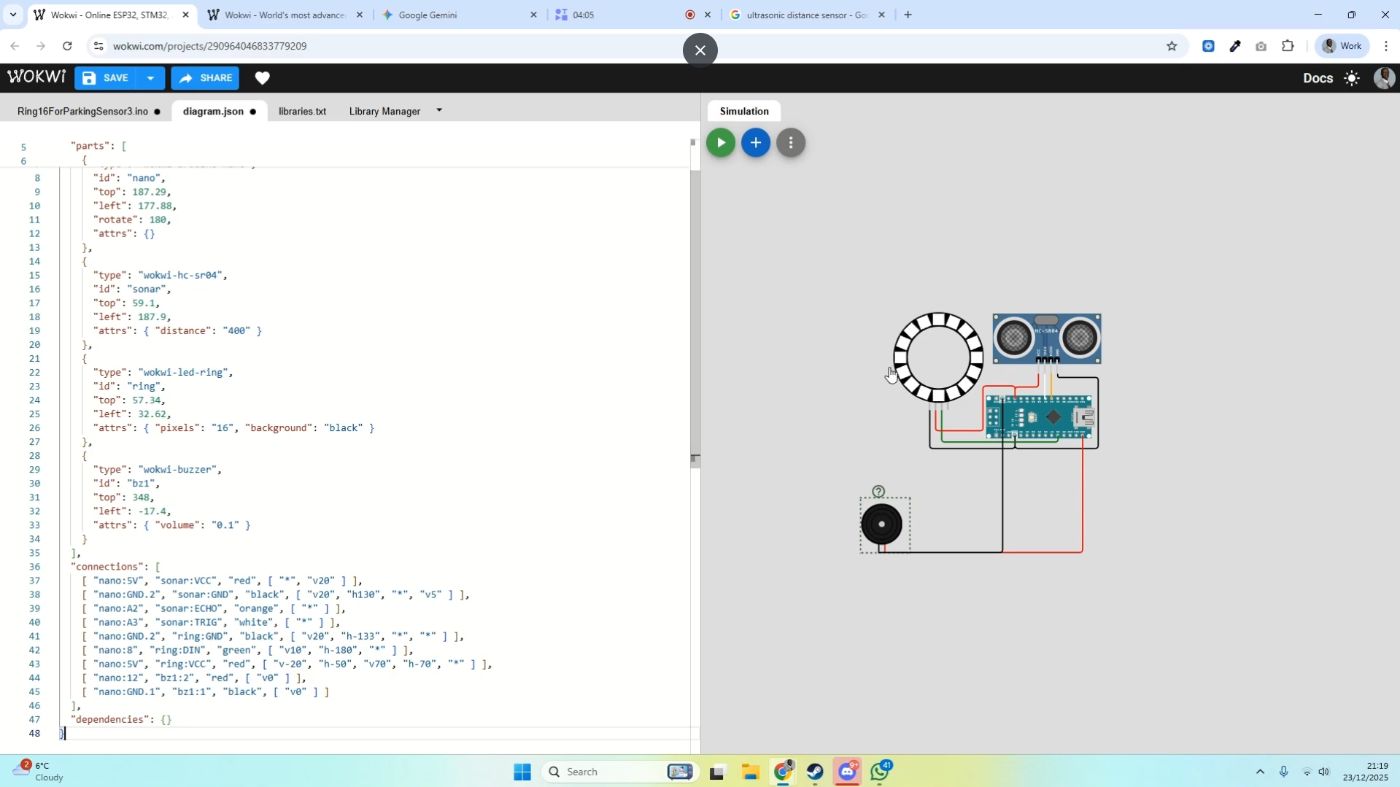Switch to the libraries.txt tab

[302, 111]
